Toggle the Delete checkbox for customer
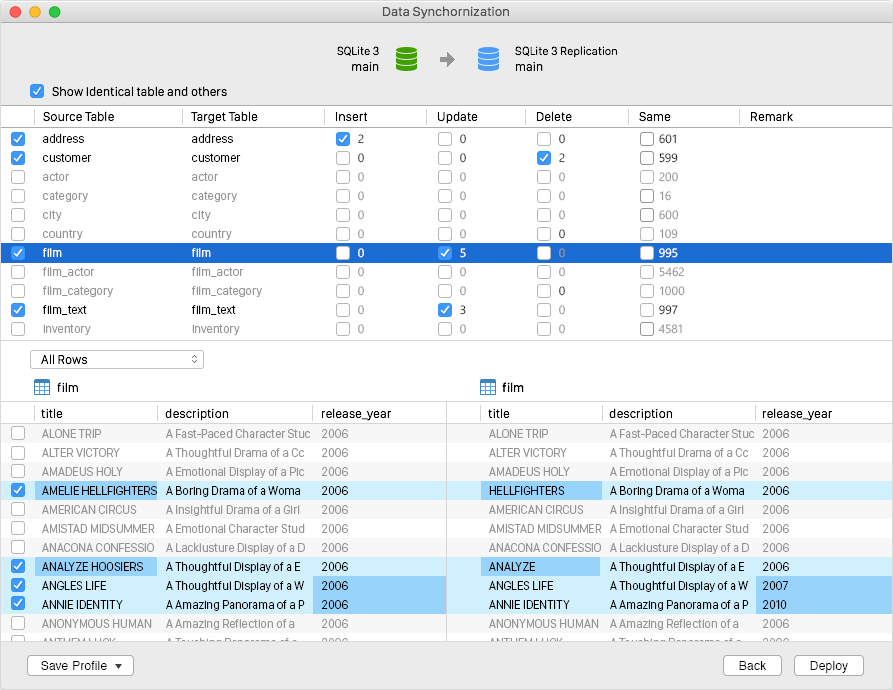 [x=544, y=158]
